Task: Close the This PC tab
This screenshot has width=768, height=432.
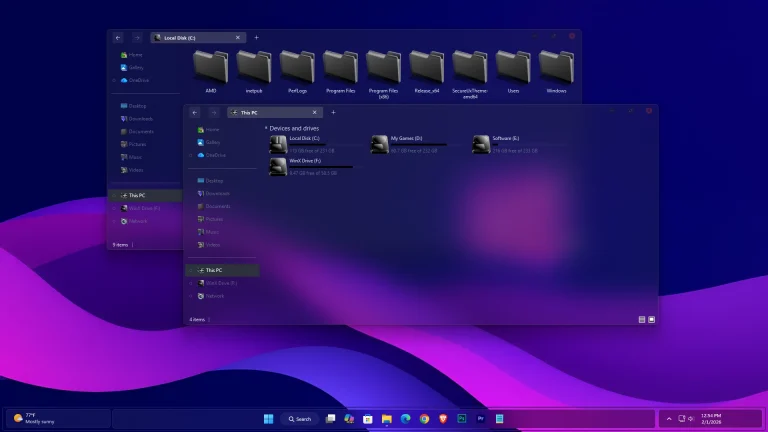Action: click(314, 113)
